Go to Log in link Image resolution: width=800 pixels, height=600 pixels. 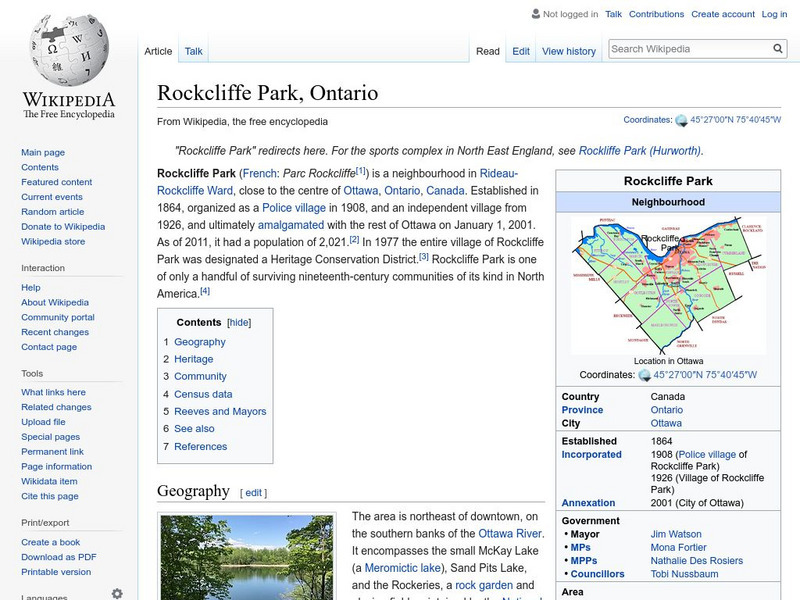click(774, 14)
